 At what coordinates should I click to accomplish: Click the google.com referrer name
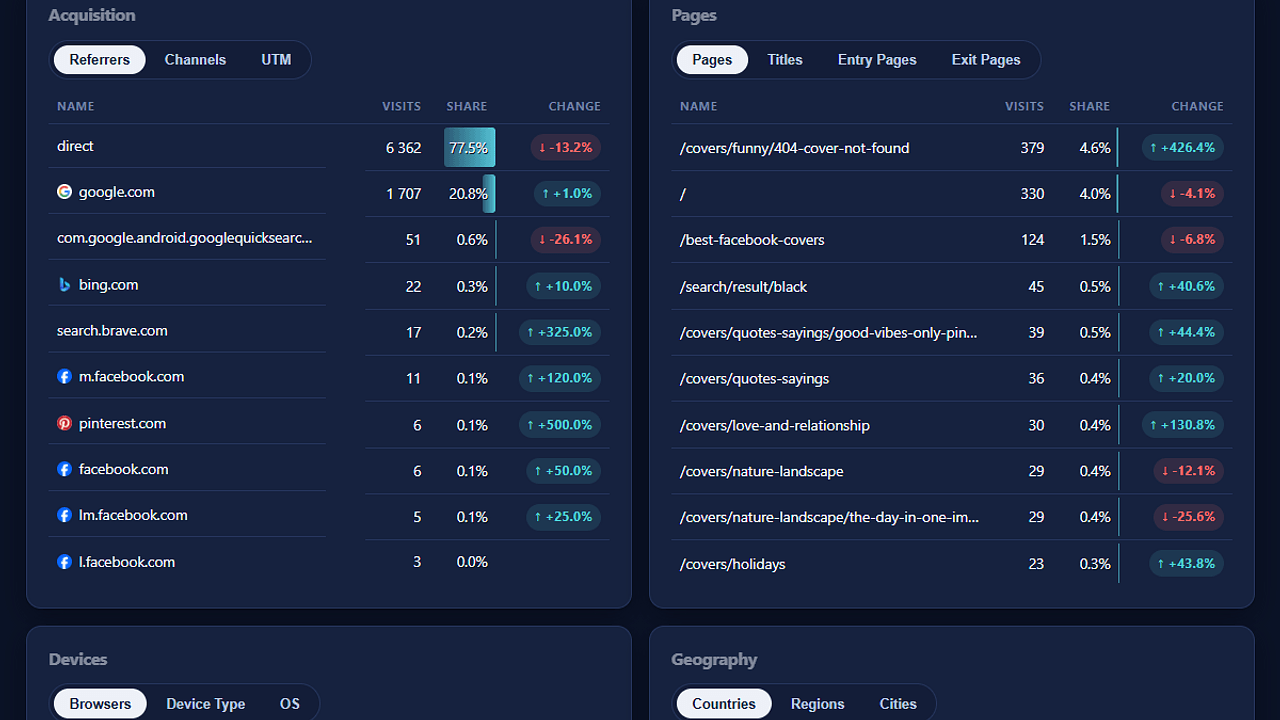click(x=117, y=192)
